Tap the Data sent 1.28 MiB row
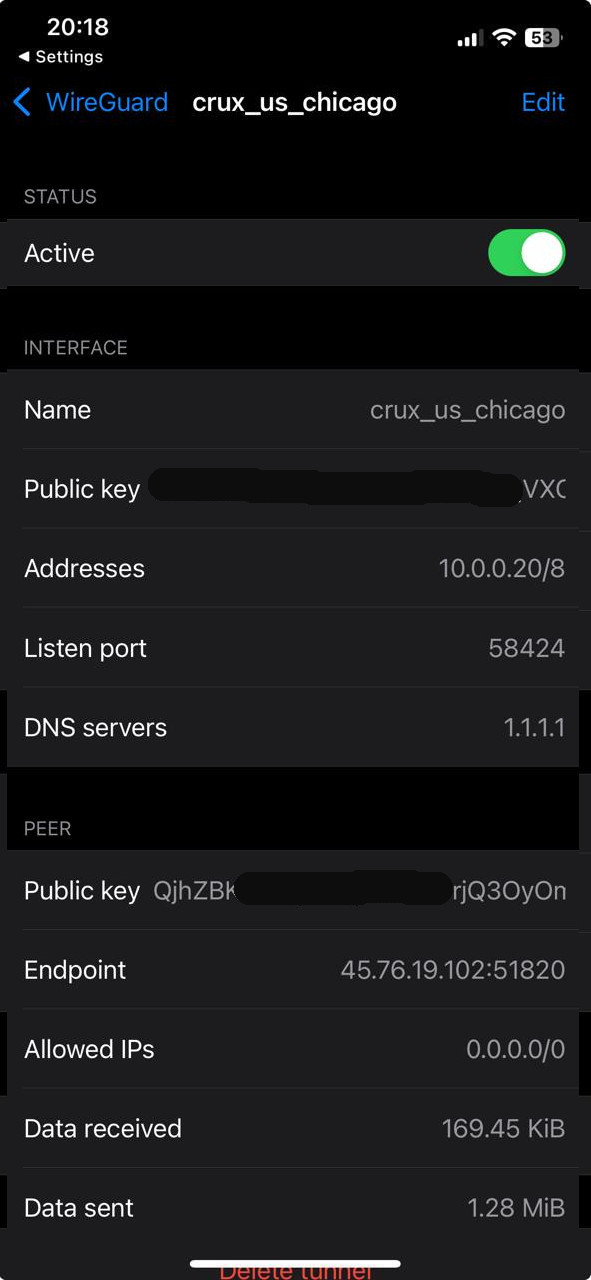The image size is (591, 1280). pyautogui.click(x=294, y=1207)
